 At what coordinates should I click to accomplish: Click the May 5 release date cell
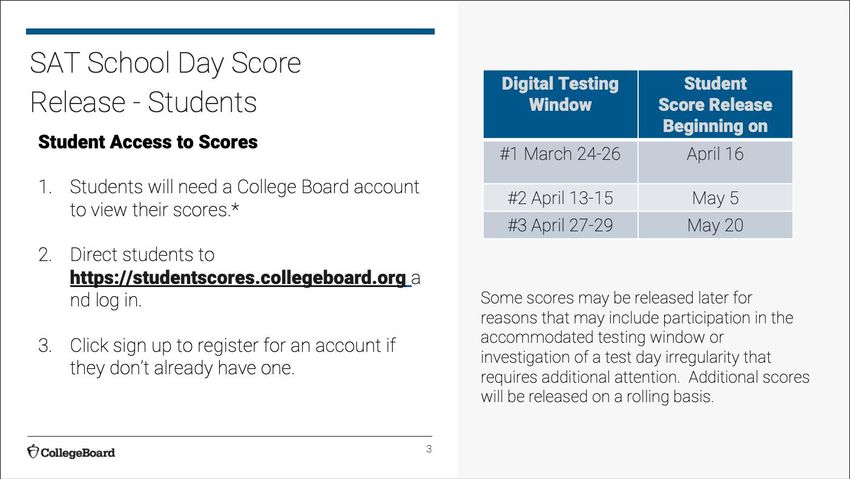coord(715,198)
